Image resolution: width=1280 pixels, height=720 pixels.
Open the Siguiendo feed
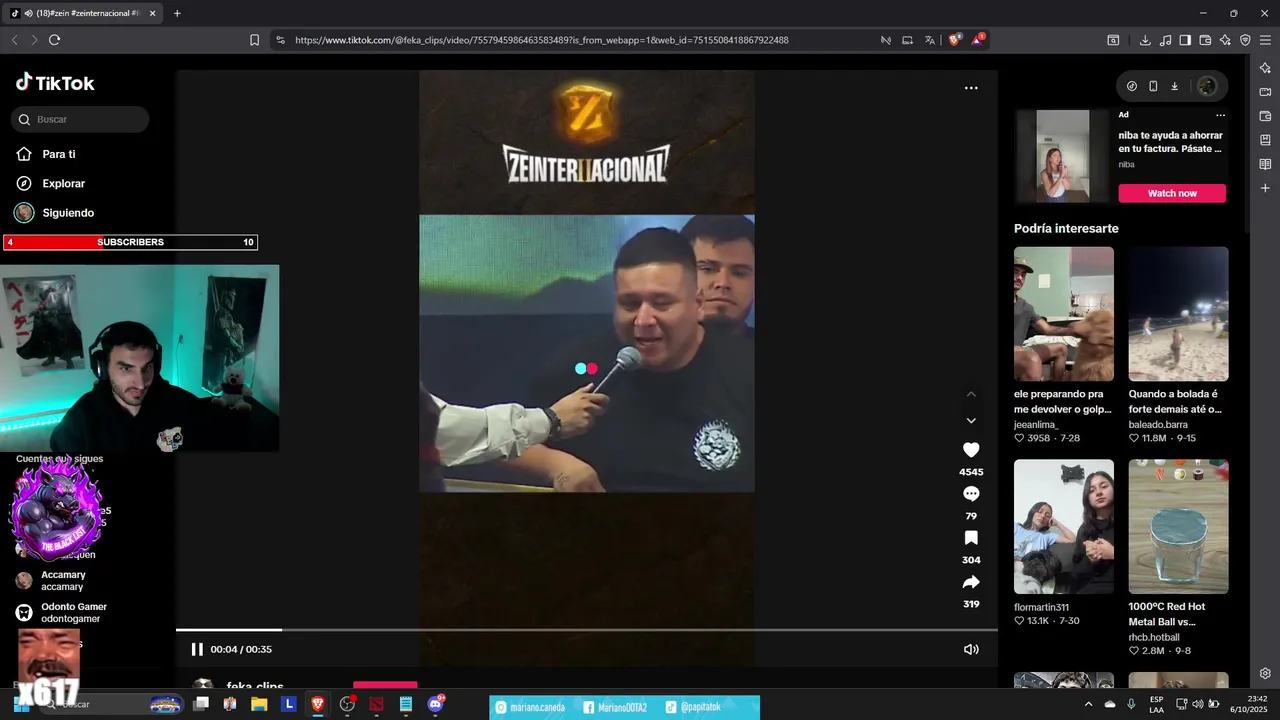(68, 213)
